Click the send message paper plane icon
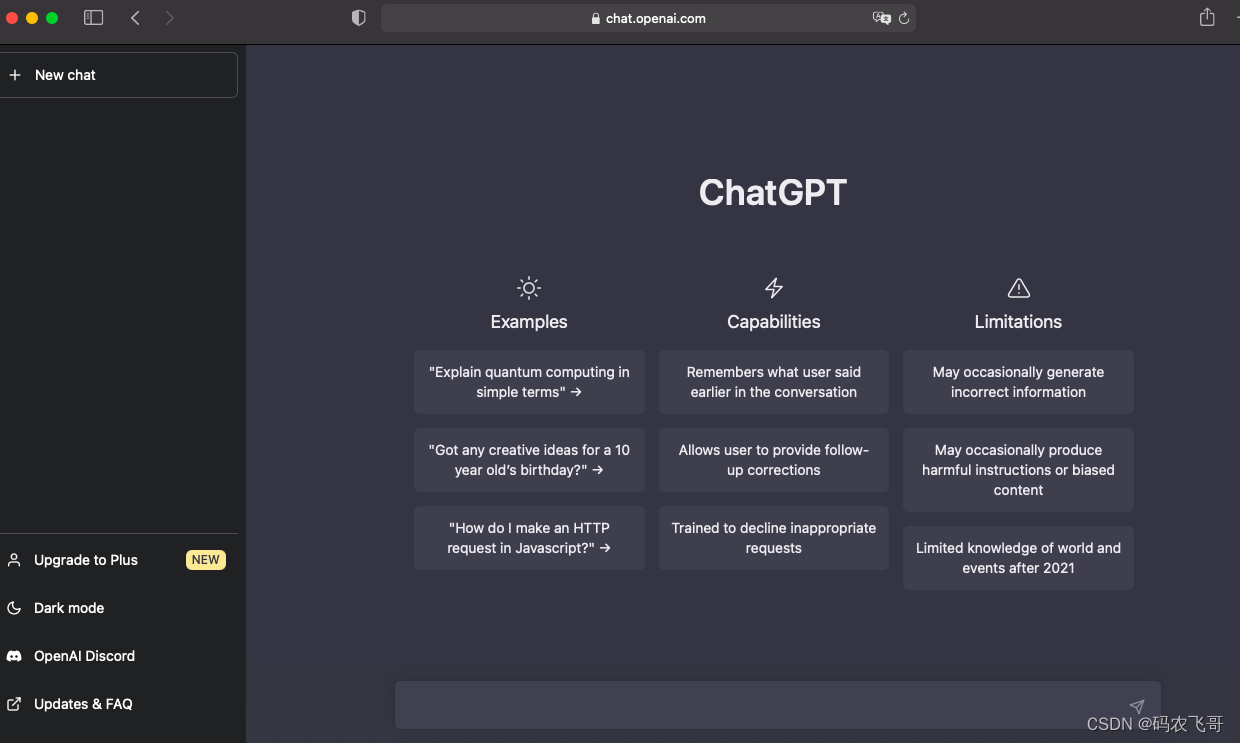This screenshot has height=743, width=1240. (x=1136, y=707)
